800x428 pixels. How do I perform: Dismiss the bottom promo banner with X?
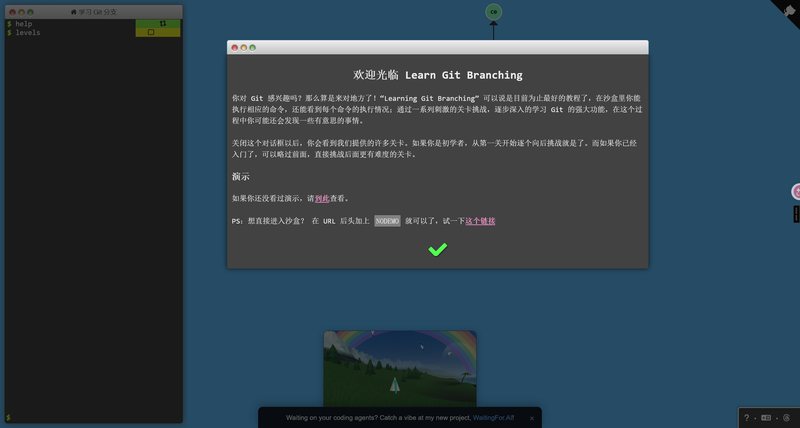(x=532, y=418)
